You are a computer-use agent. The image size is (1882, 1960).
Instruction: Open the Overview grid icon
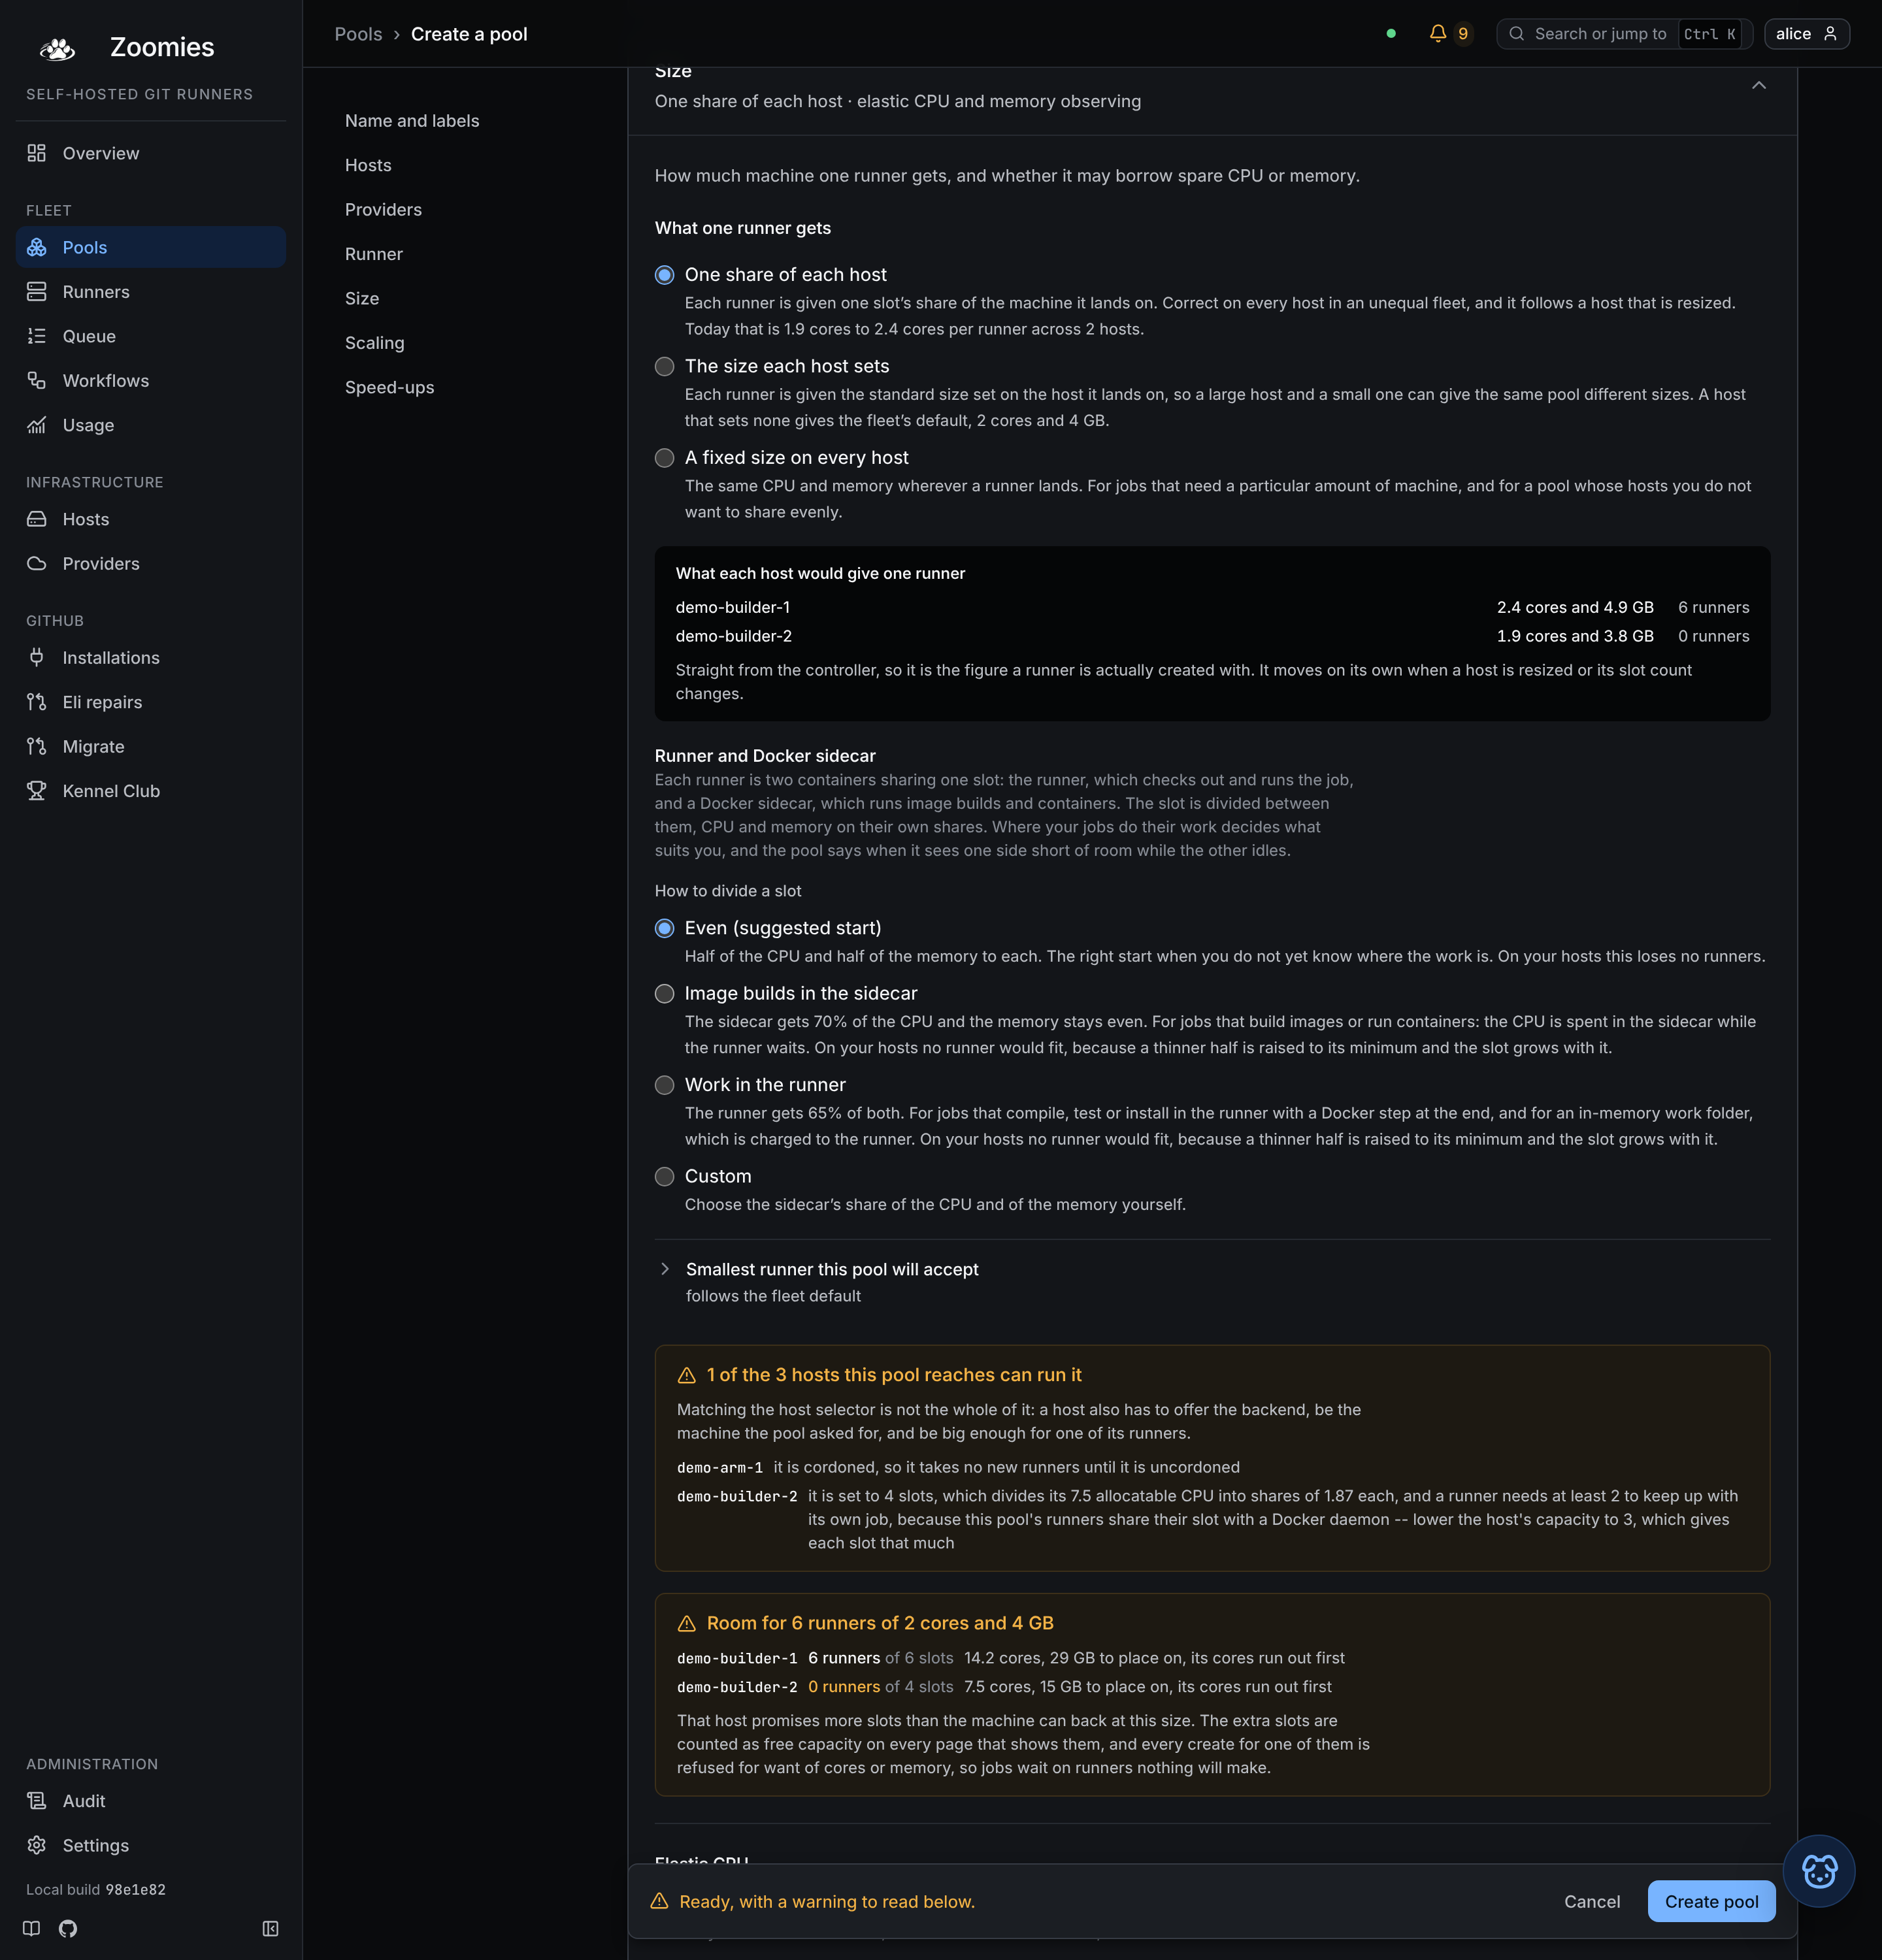pos(37,153)
